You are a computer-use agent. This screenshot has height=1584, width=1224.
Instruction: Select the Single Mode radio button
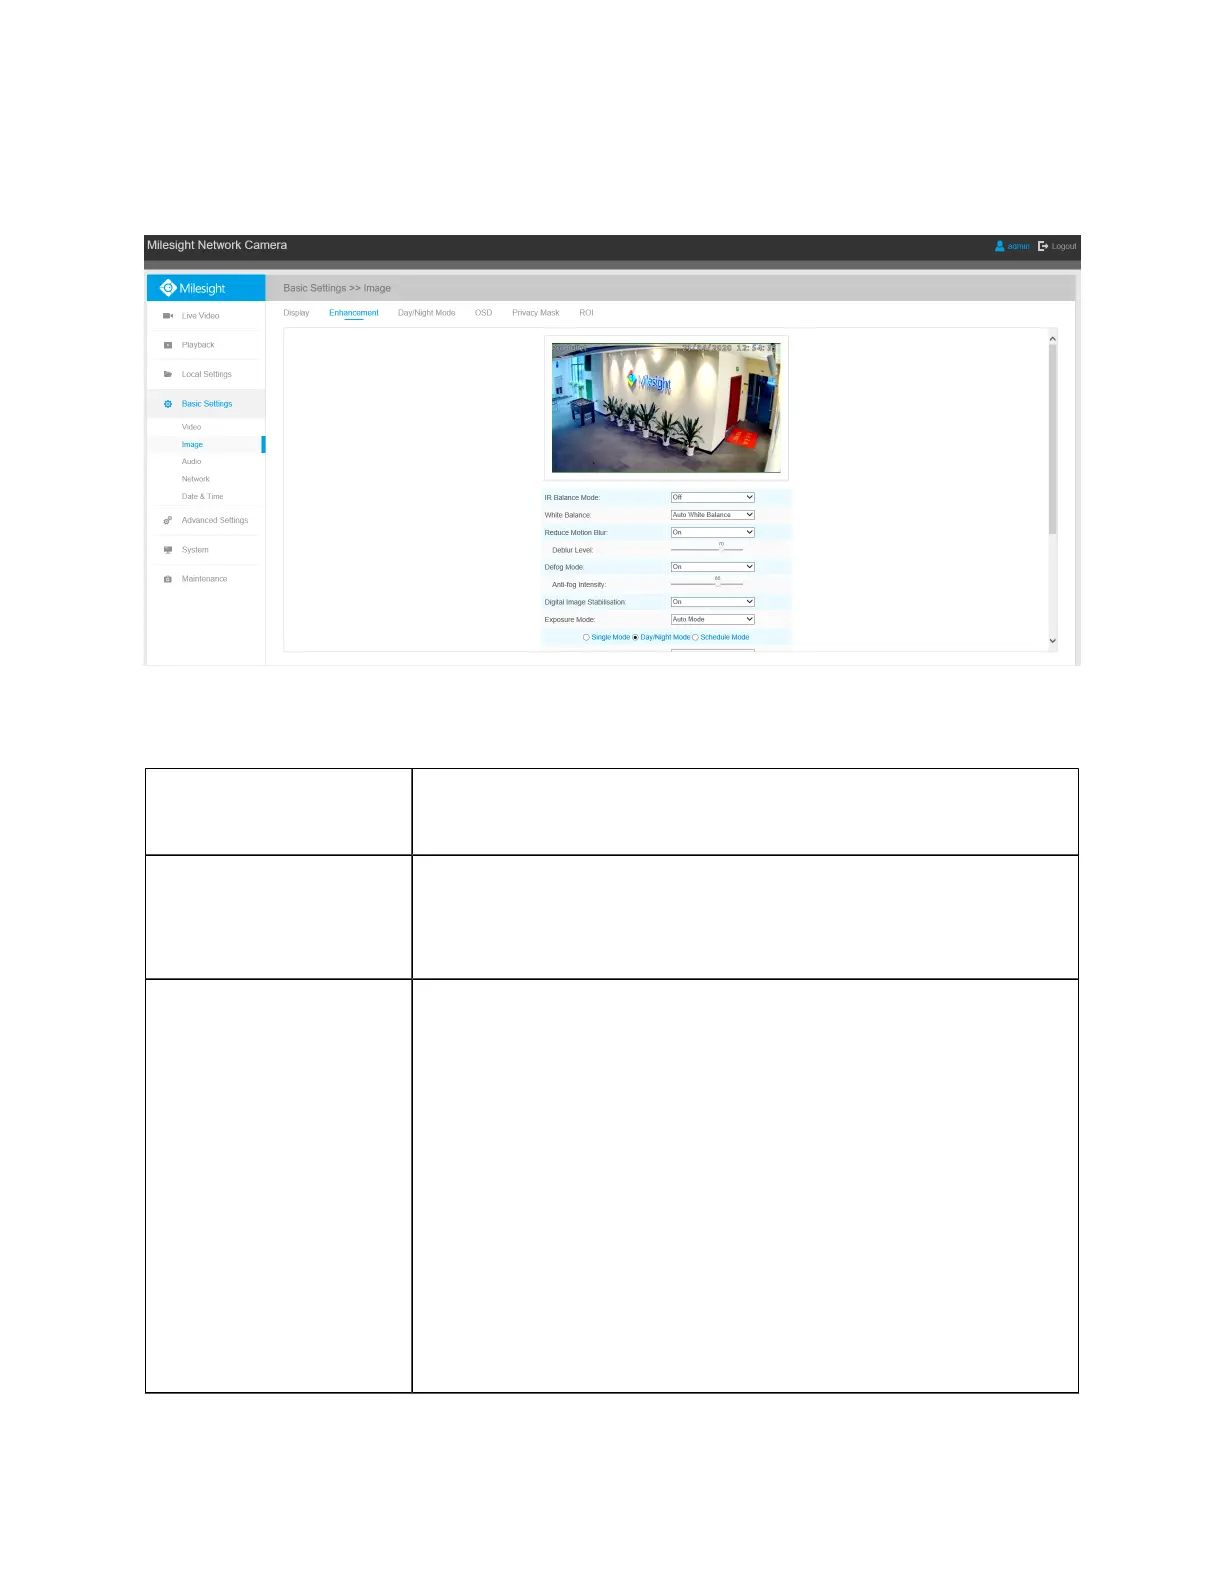(586, 637)
